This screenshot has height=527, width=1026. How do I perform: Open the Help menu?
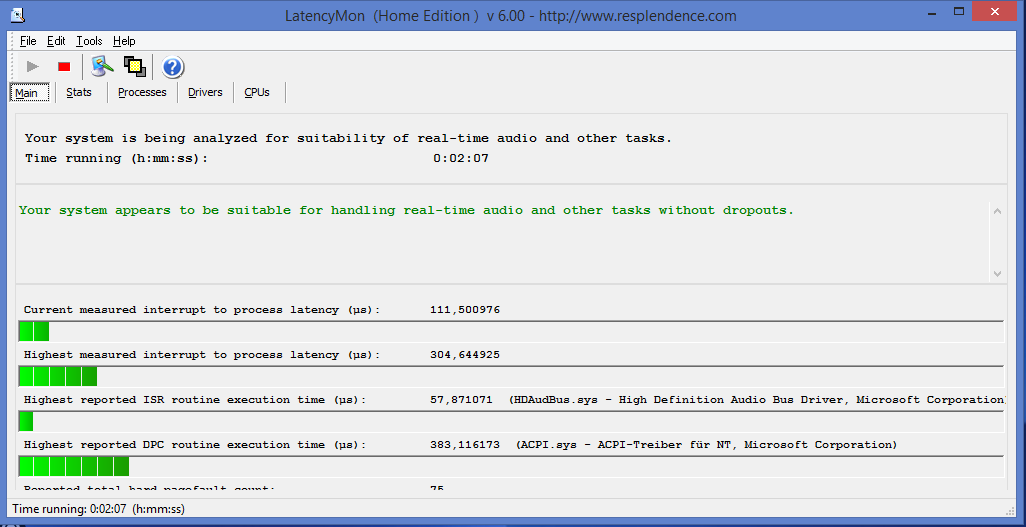(124, 41)
